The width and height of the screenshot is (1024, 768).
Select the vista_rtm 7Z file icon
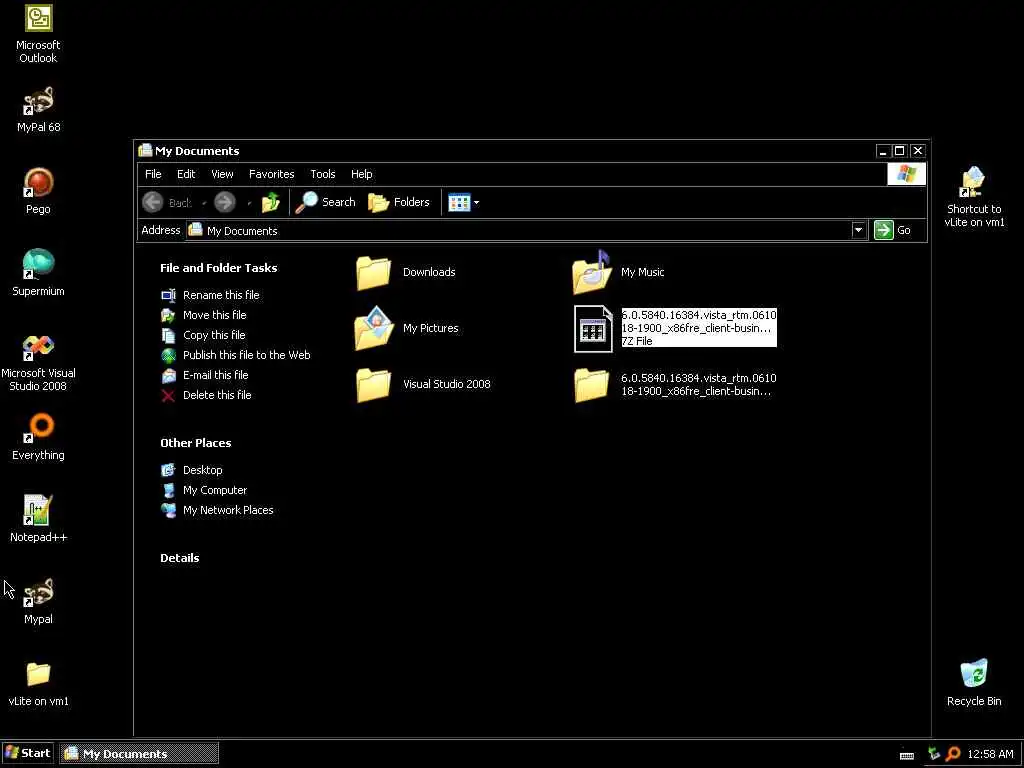[593, 328]
